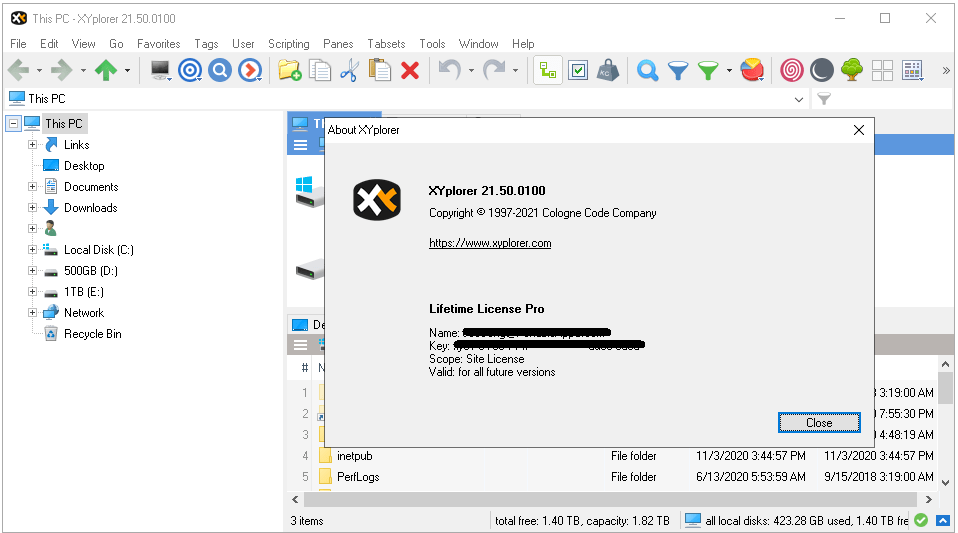Click the KG weight Folder Sizes icon
958x533 pixels.
pyautogui.click(x=608, y=71)
